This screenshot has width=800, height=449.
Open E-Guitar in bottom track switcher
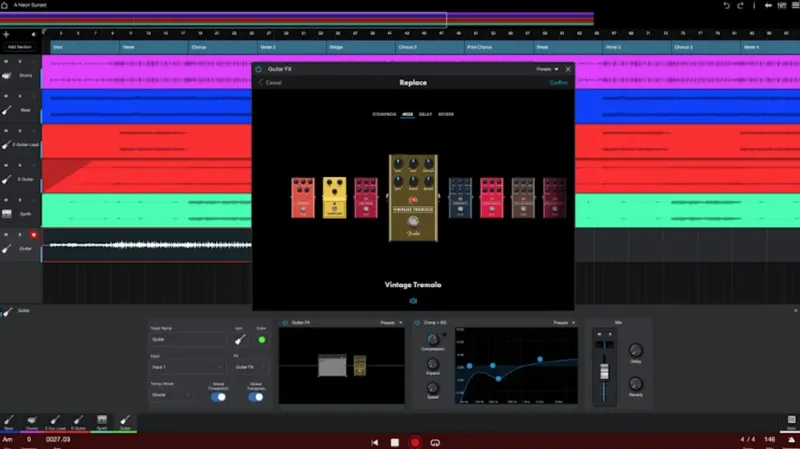pos(78,422)
